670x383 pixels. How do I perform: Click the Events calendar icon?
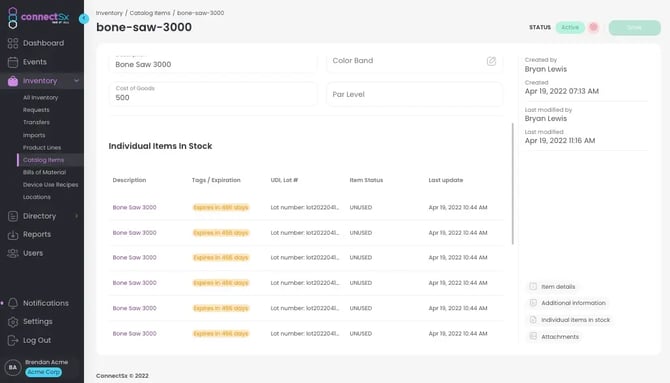click(13, 62)
